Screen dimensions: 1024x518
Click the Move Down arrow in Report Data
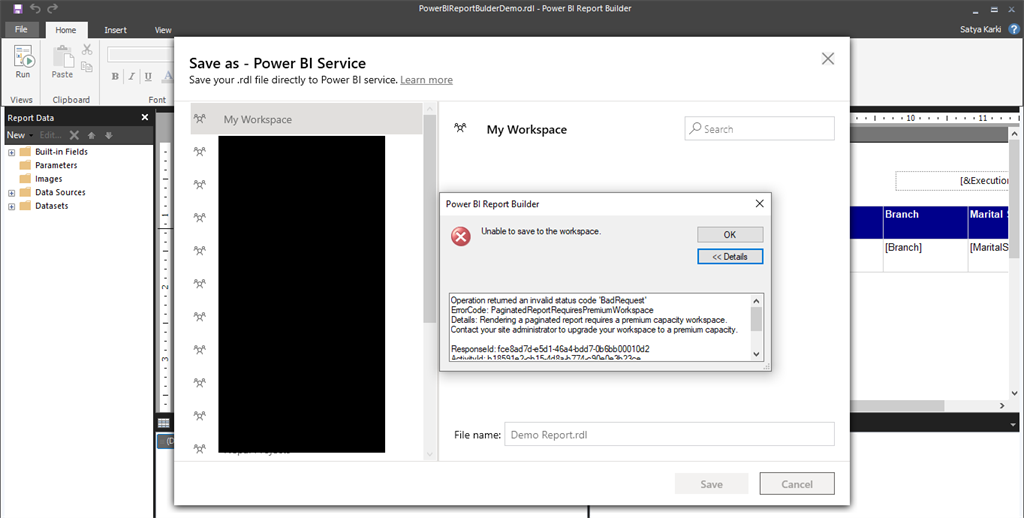tap(108, 135)
